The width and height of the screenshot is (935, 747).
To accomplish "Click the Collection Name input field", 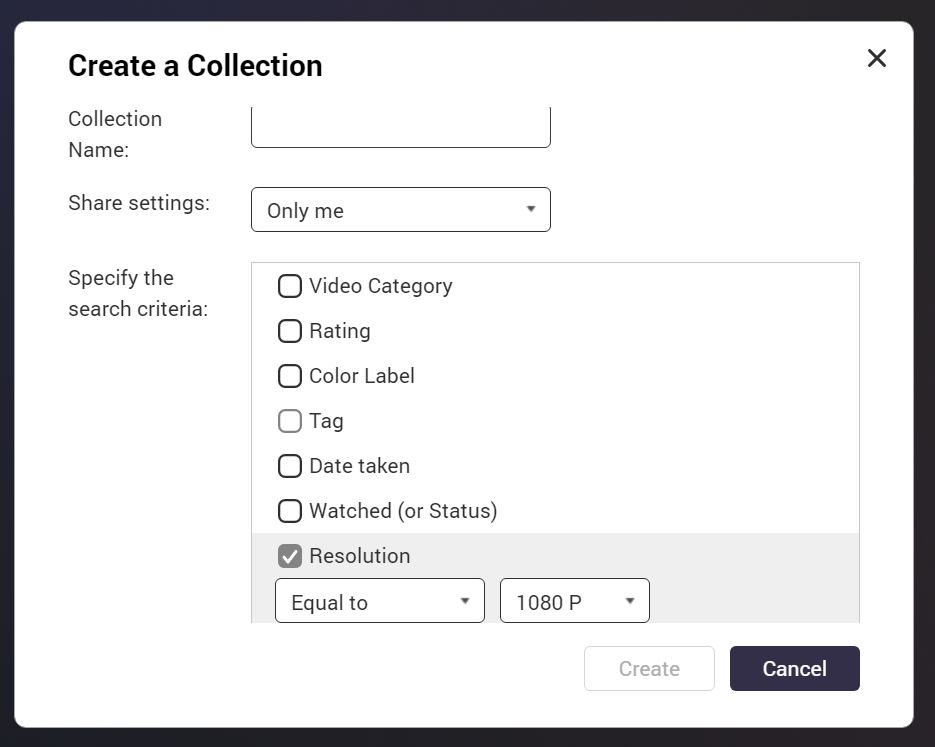I will tap(401, 127).
